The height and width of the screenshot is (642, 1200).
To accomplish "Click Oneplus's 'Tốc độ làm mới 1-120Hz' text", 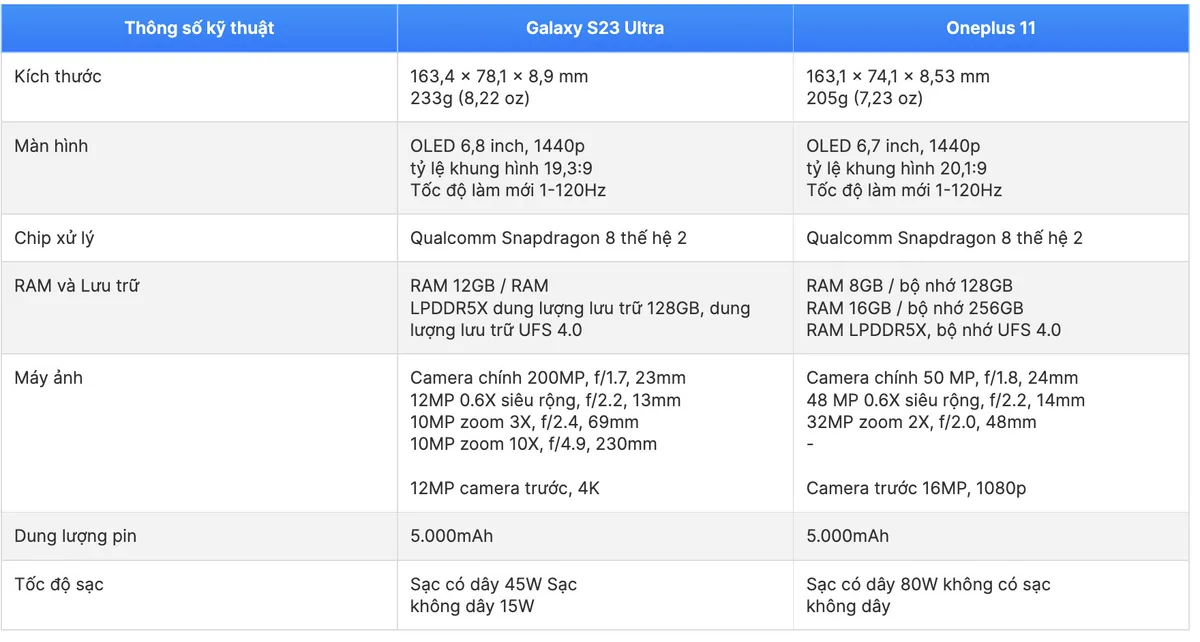I will pos(904,190).
